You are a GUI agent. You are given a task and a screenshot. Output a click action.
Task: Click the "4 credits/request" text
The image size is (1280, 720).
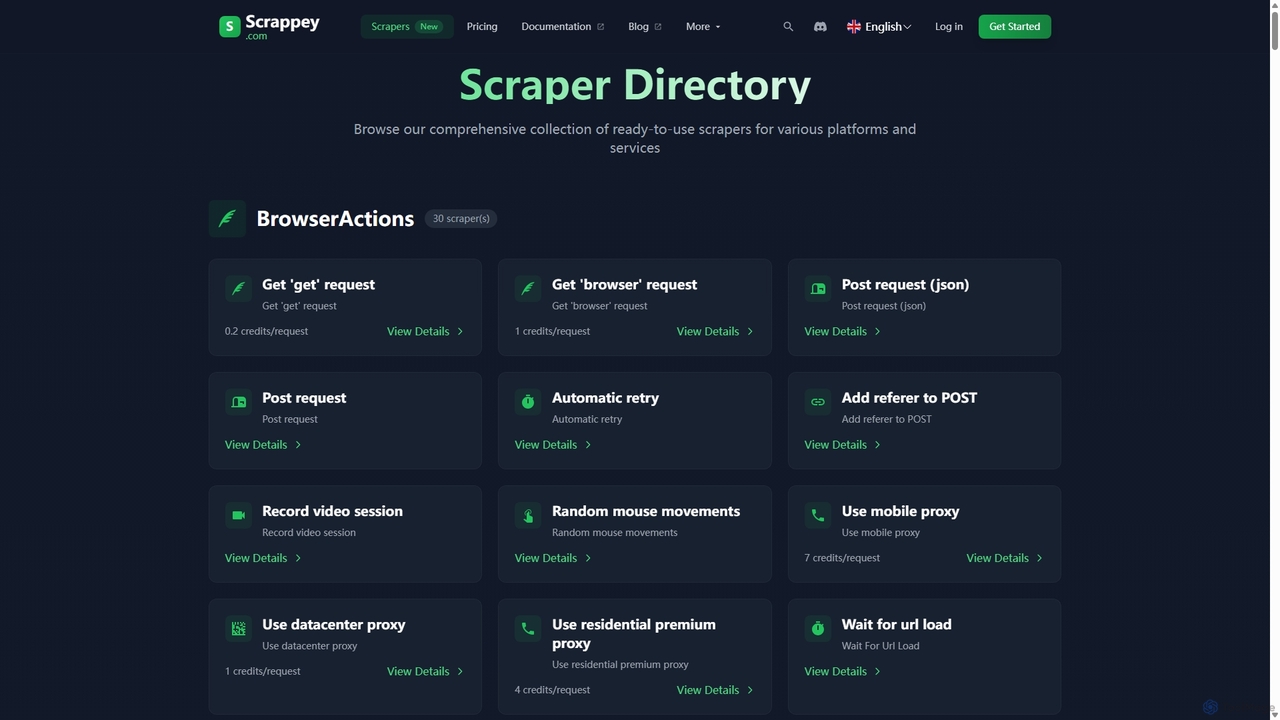552,690
